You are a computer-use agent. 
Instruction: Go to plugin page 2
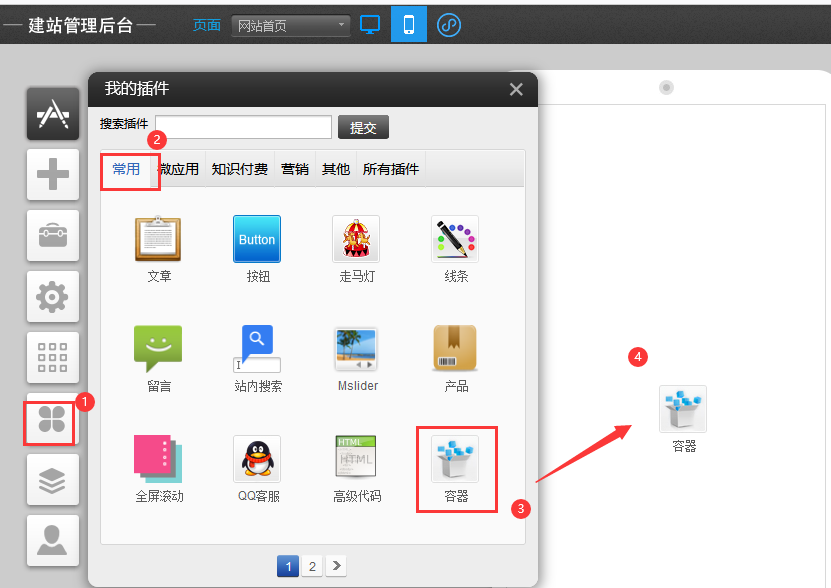pyautogui.click(x=312, y=566)
